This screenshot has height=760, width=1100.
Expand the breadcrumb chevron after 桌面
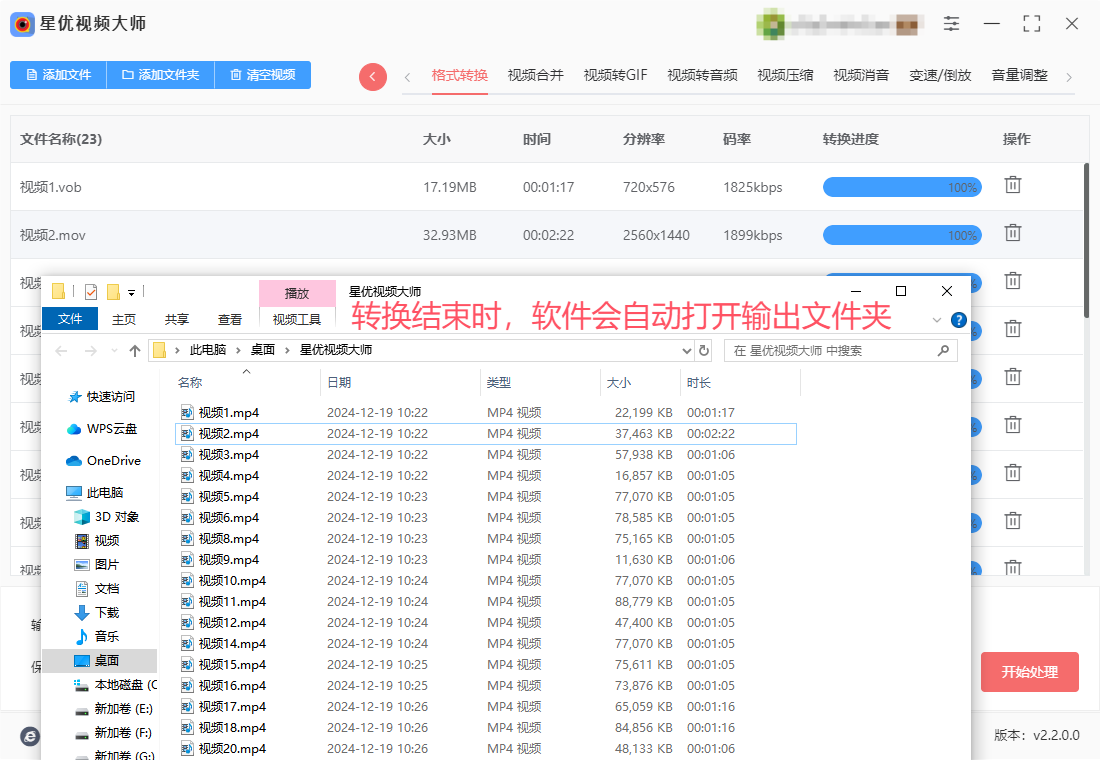pyautogui.click(x=287, y=350)
